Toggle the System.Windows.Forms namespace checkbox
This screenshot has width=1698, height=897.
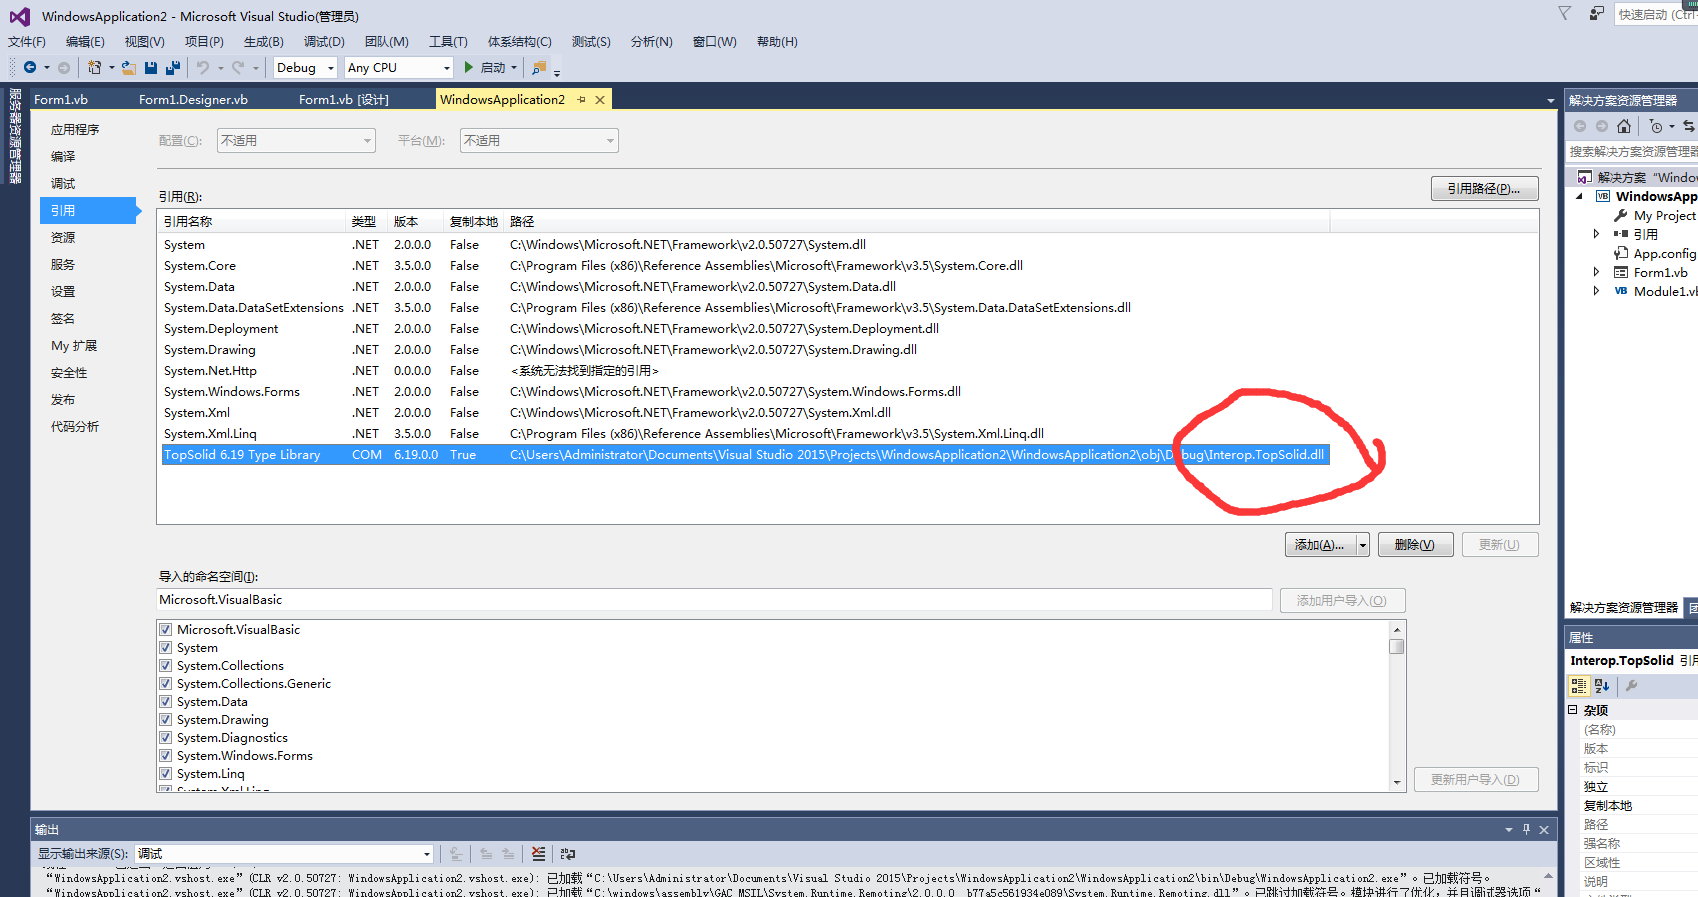click(166, 755)
